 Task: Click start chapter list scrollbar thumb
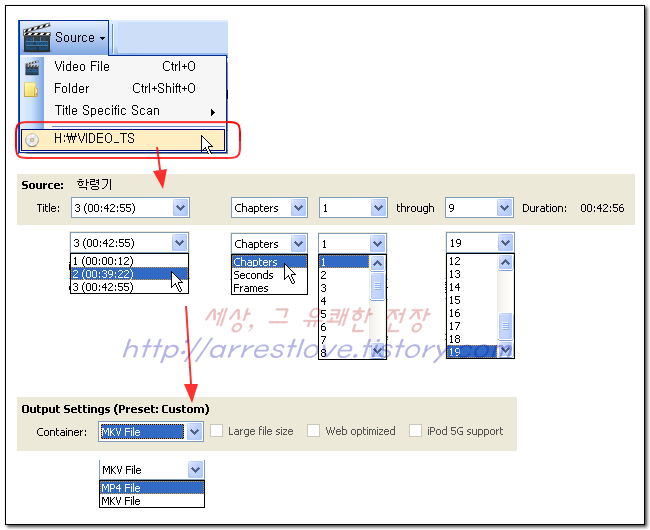click(x=377, y=286)
